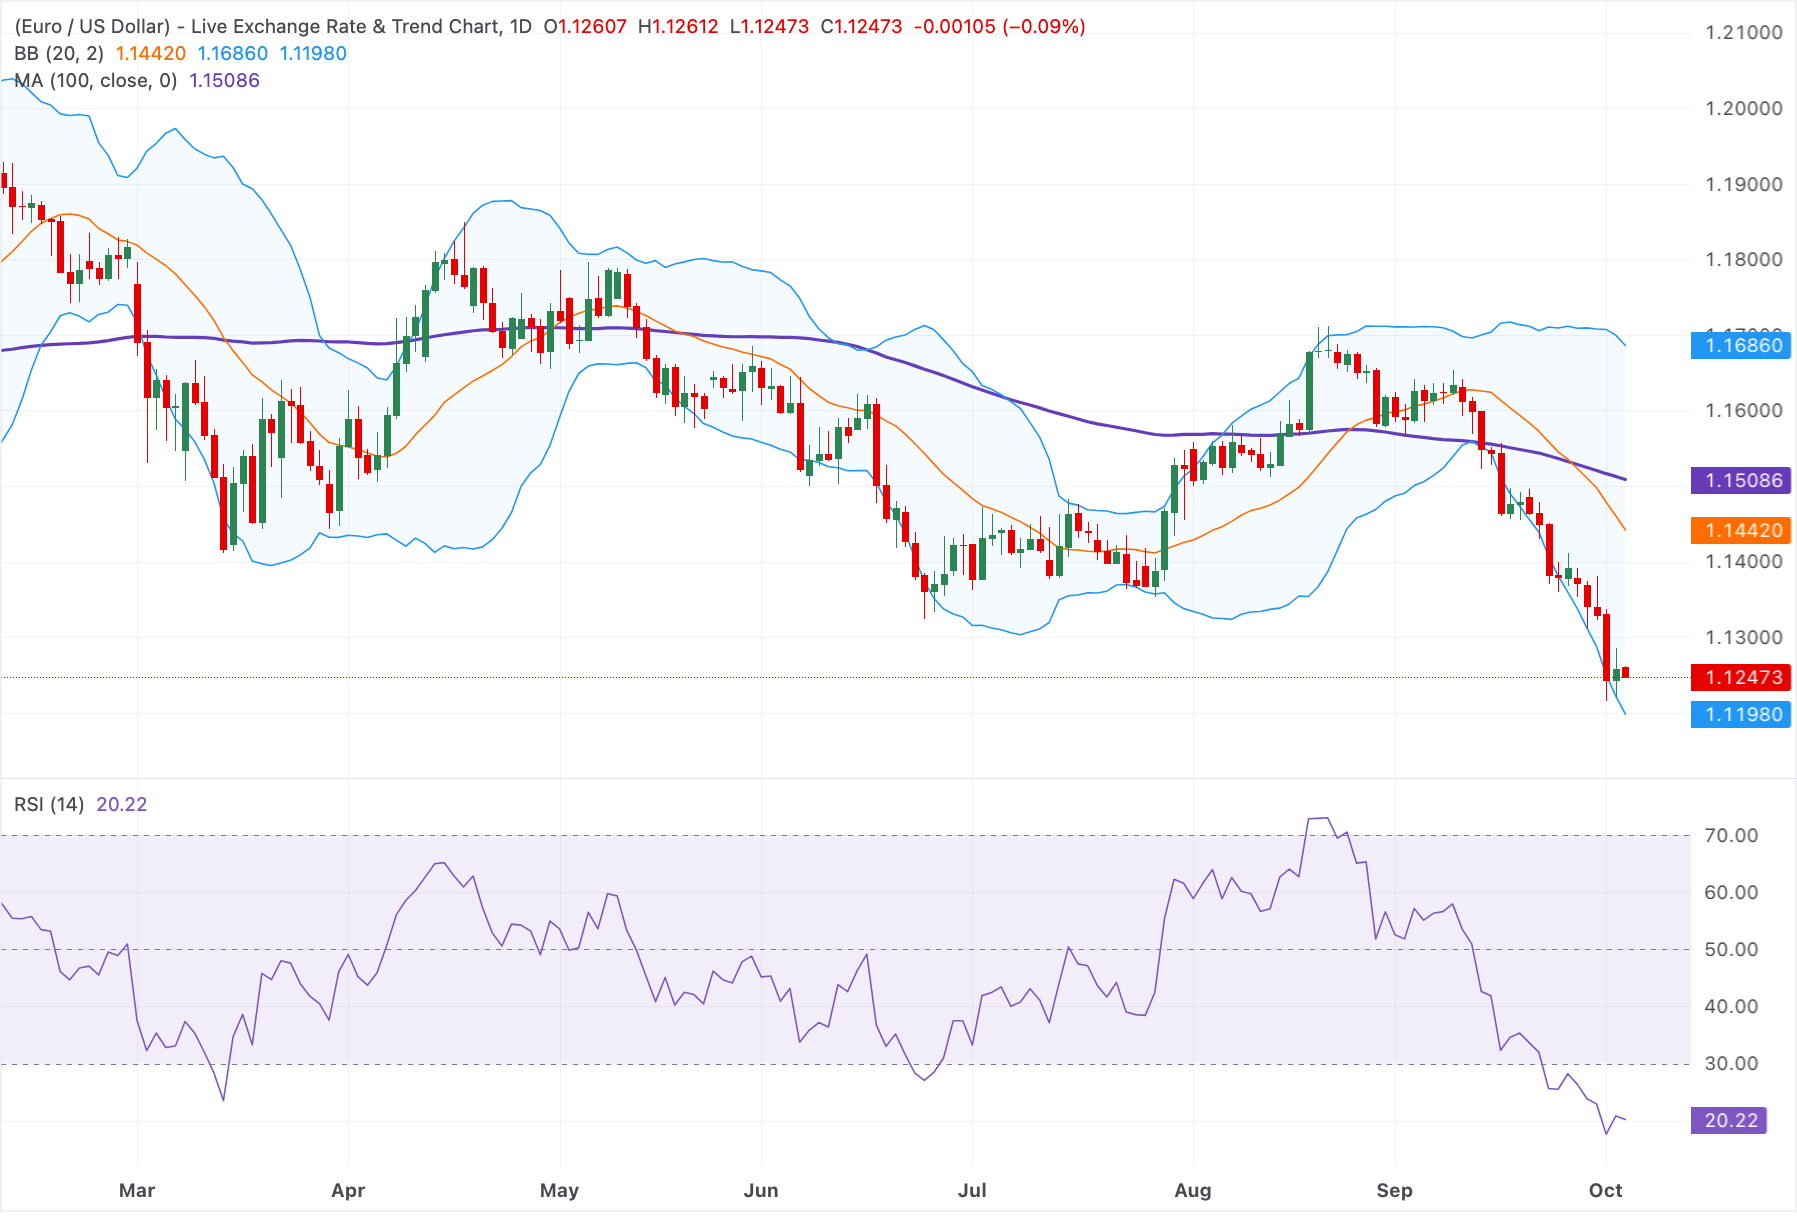The width and height of the screenshot is (1797, 1223).
Task: Click the Apr label on time axis
Action: pos(348,1191)
